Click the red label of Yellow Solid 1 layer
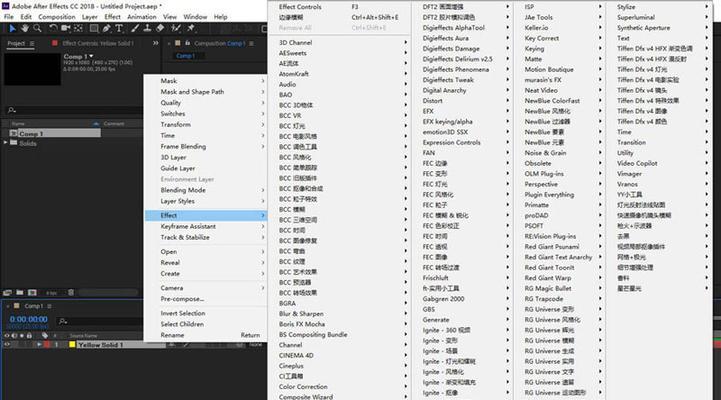The height and width of the screenshot is (400, 721). (47, 344)
